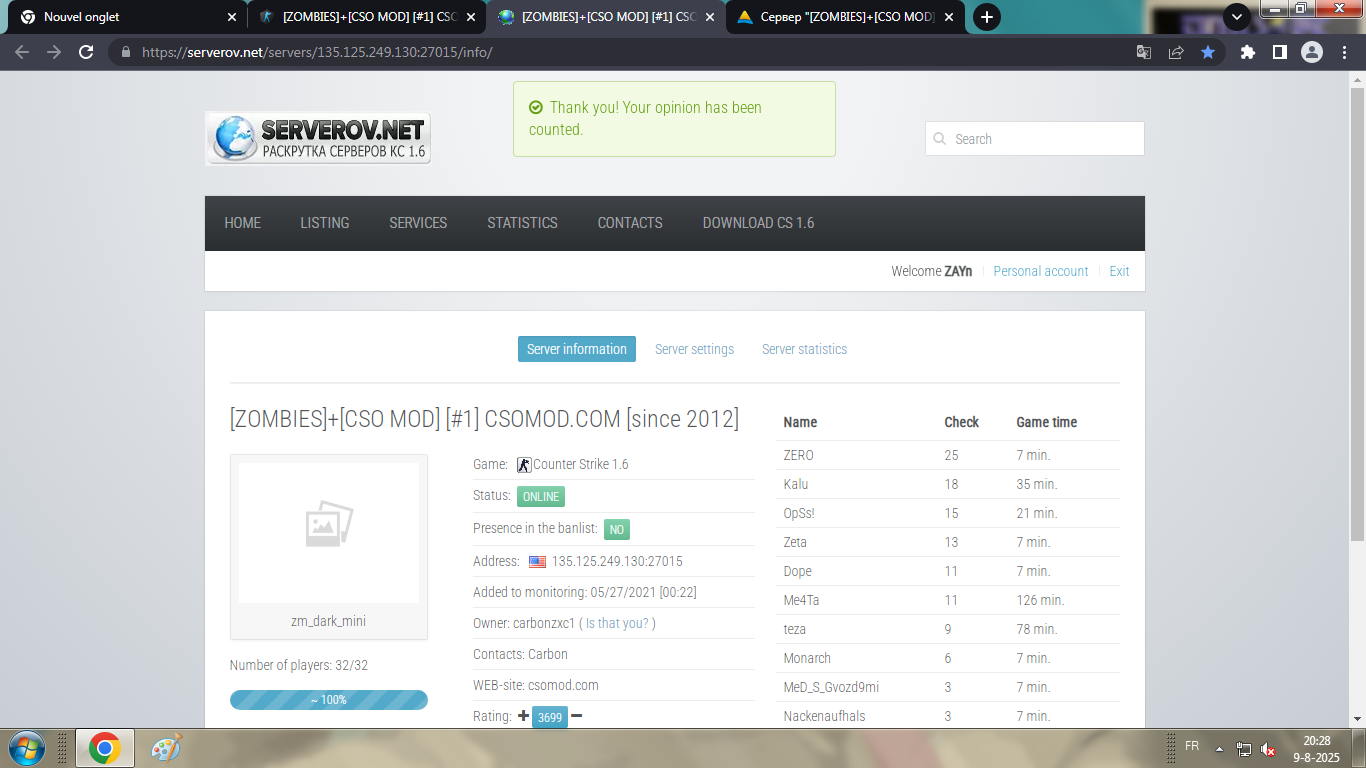1366x768 pixels.
Task: Open the Paint app in taskbar
Action: point(166,748)
